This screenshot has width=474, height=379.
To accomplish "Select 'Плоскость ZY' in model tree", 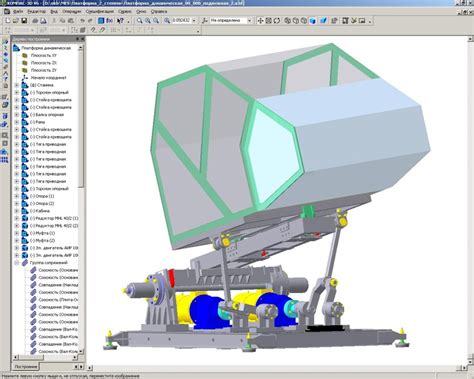I will pyautogui.click(x=44, y=70).
